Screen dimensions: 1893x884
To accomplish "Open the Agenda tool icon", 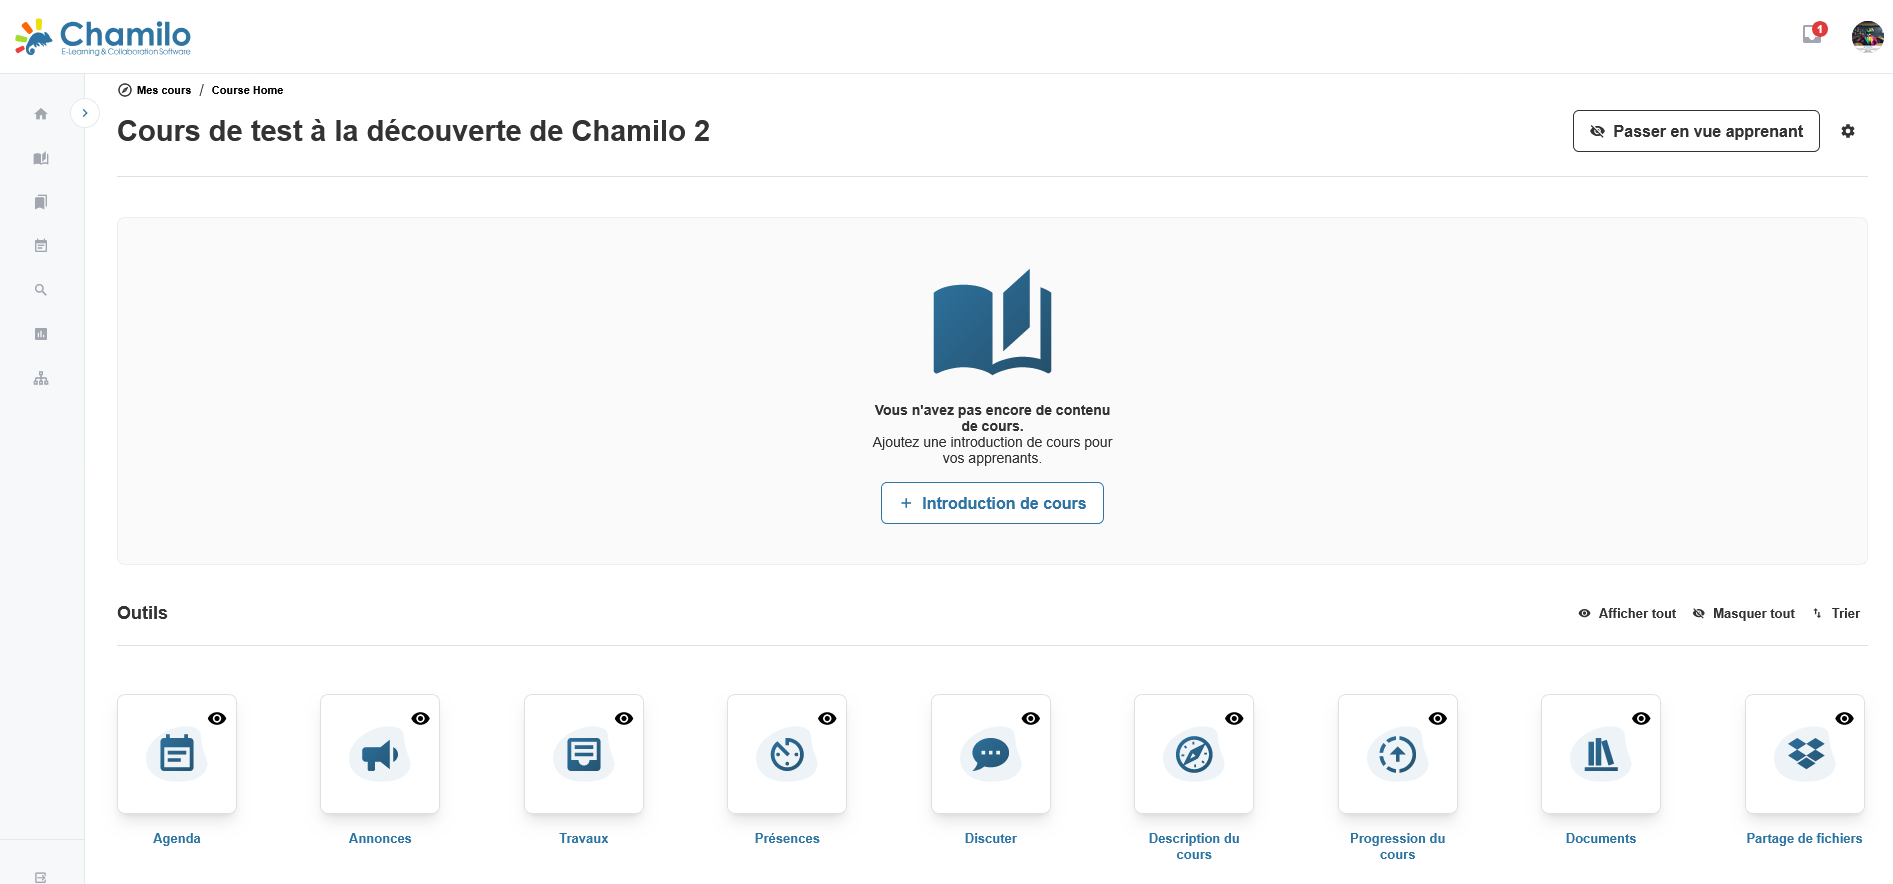I will 177,754.
